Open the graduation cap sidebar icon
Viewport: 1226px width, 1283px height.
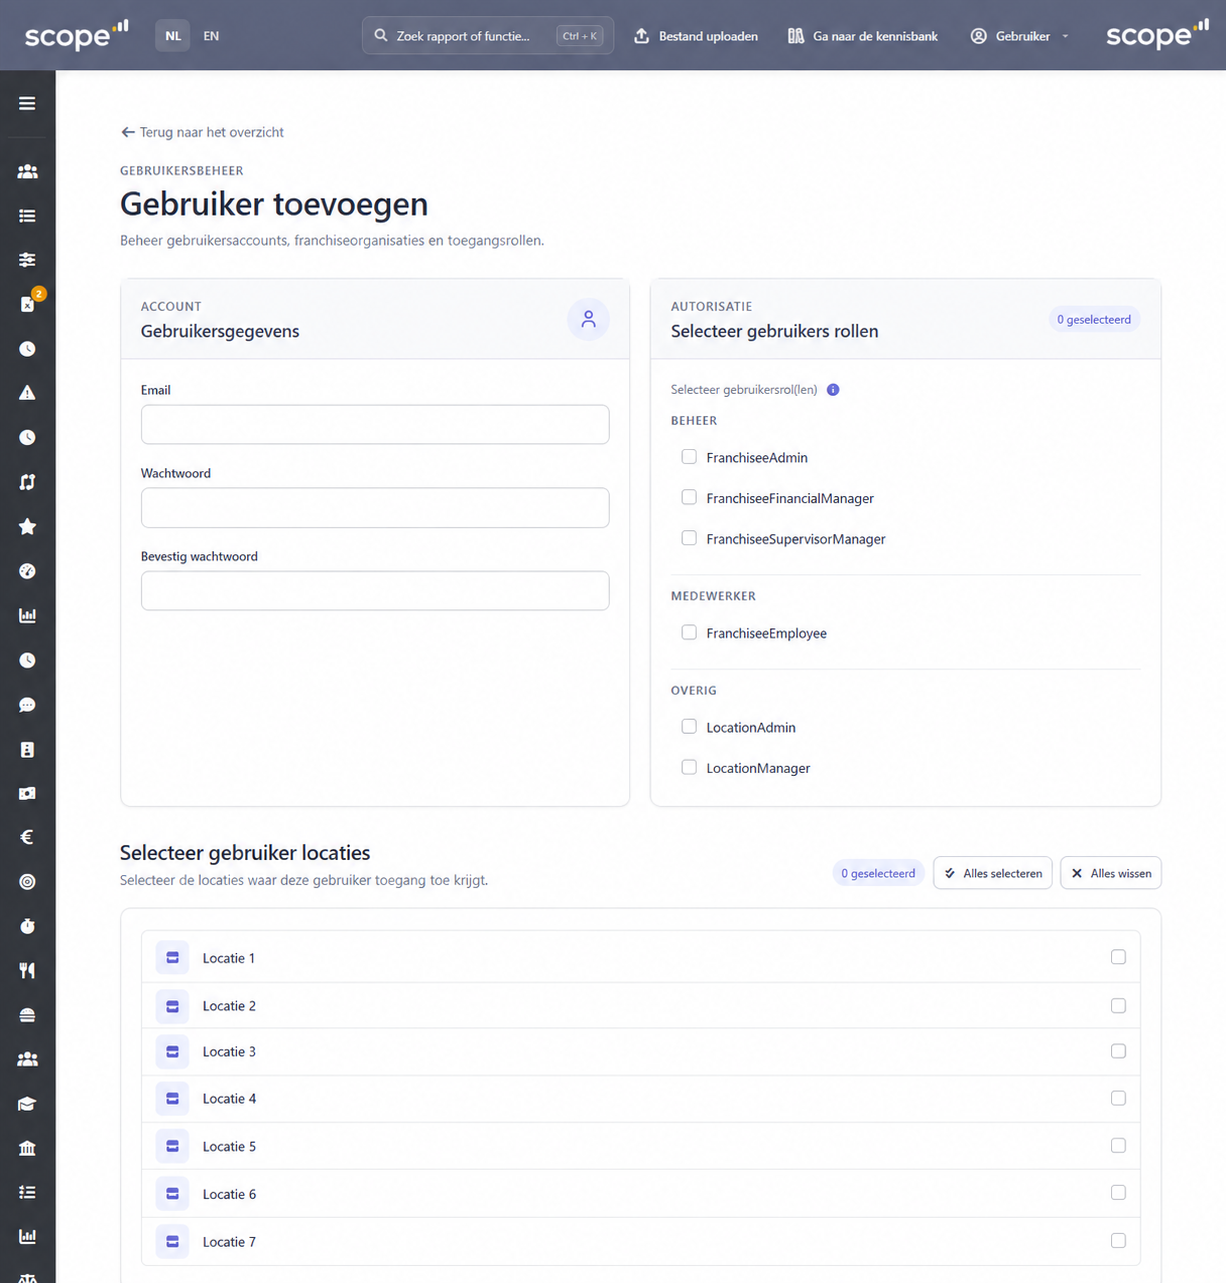point(27,1104)
